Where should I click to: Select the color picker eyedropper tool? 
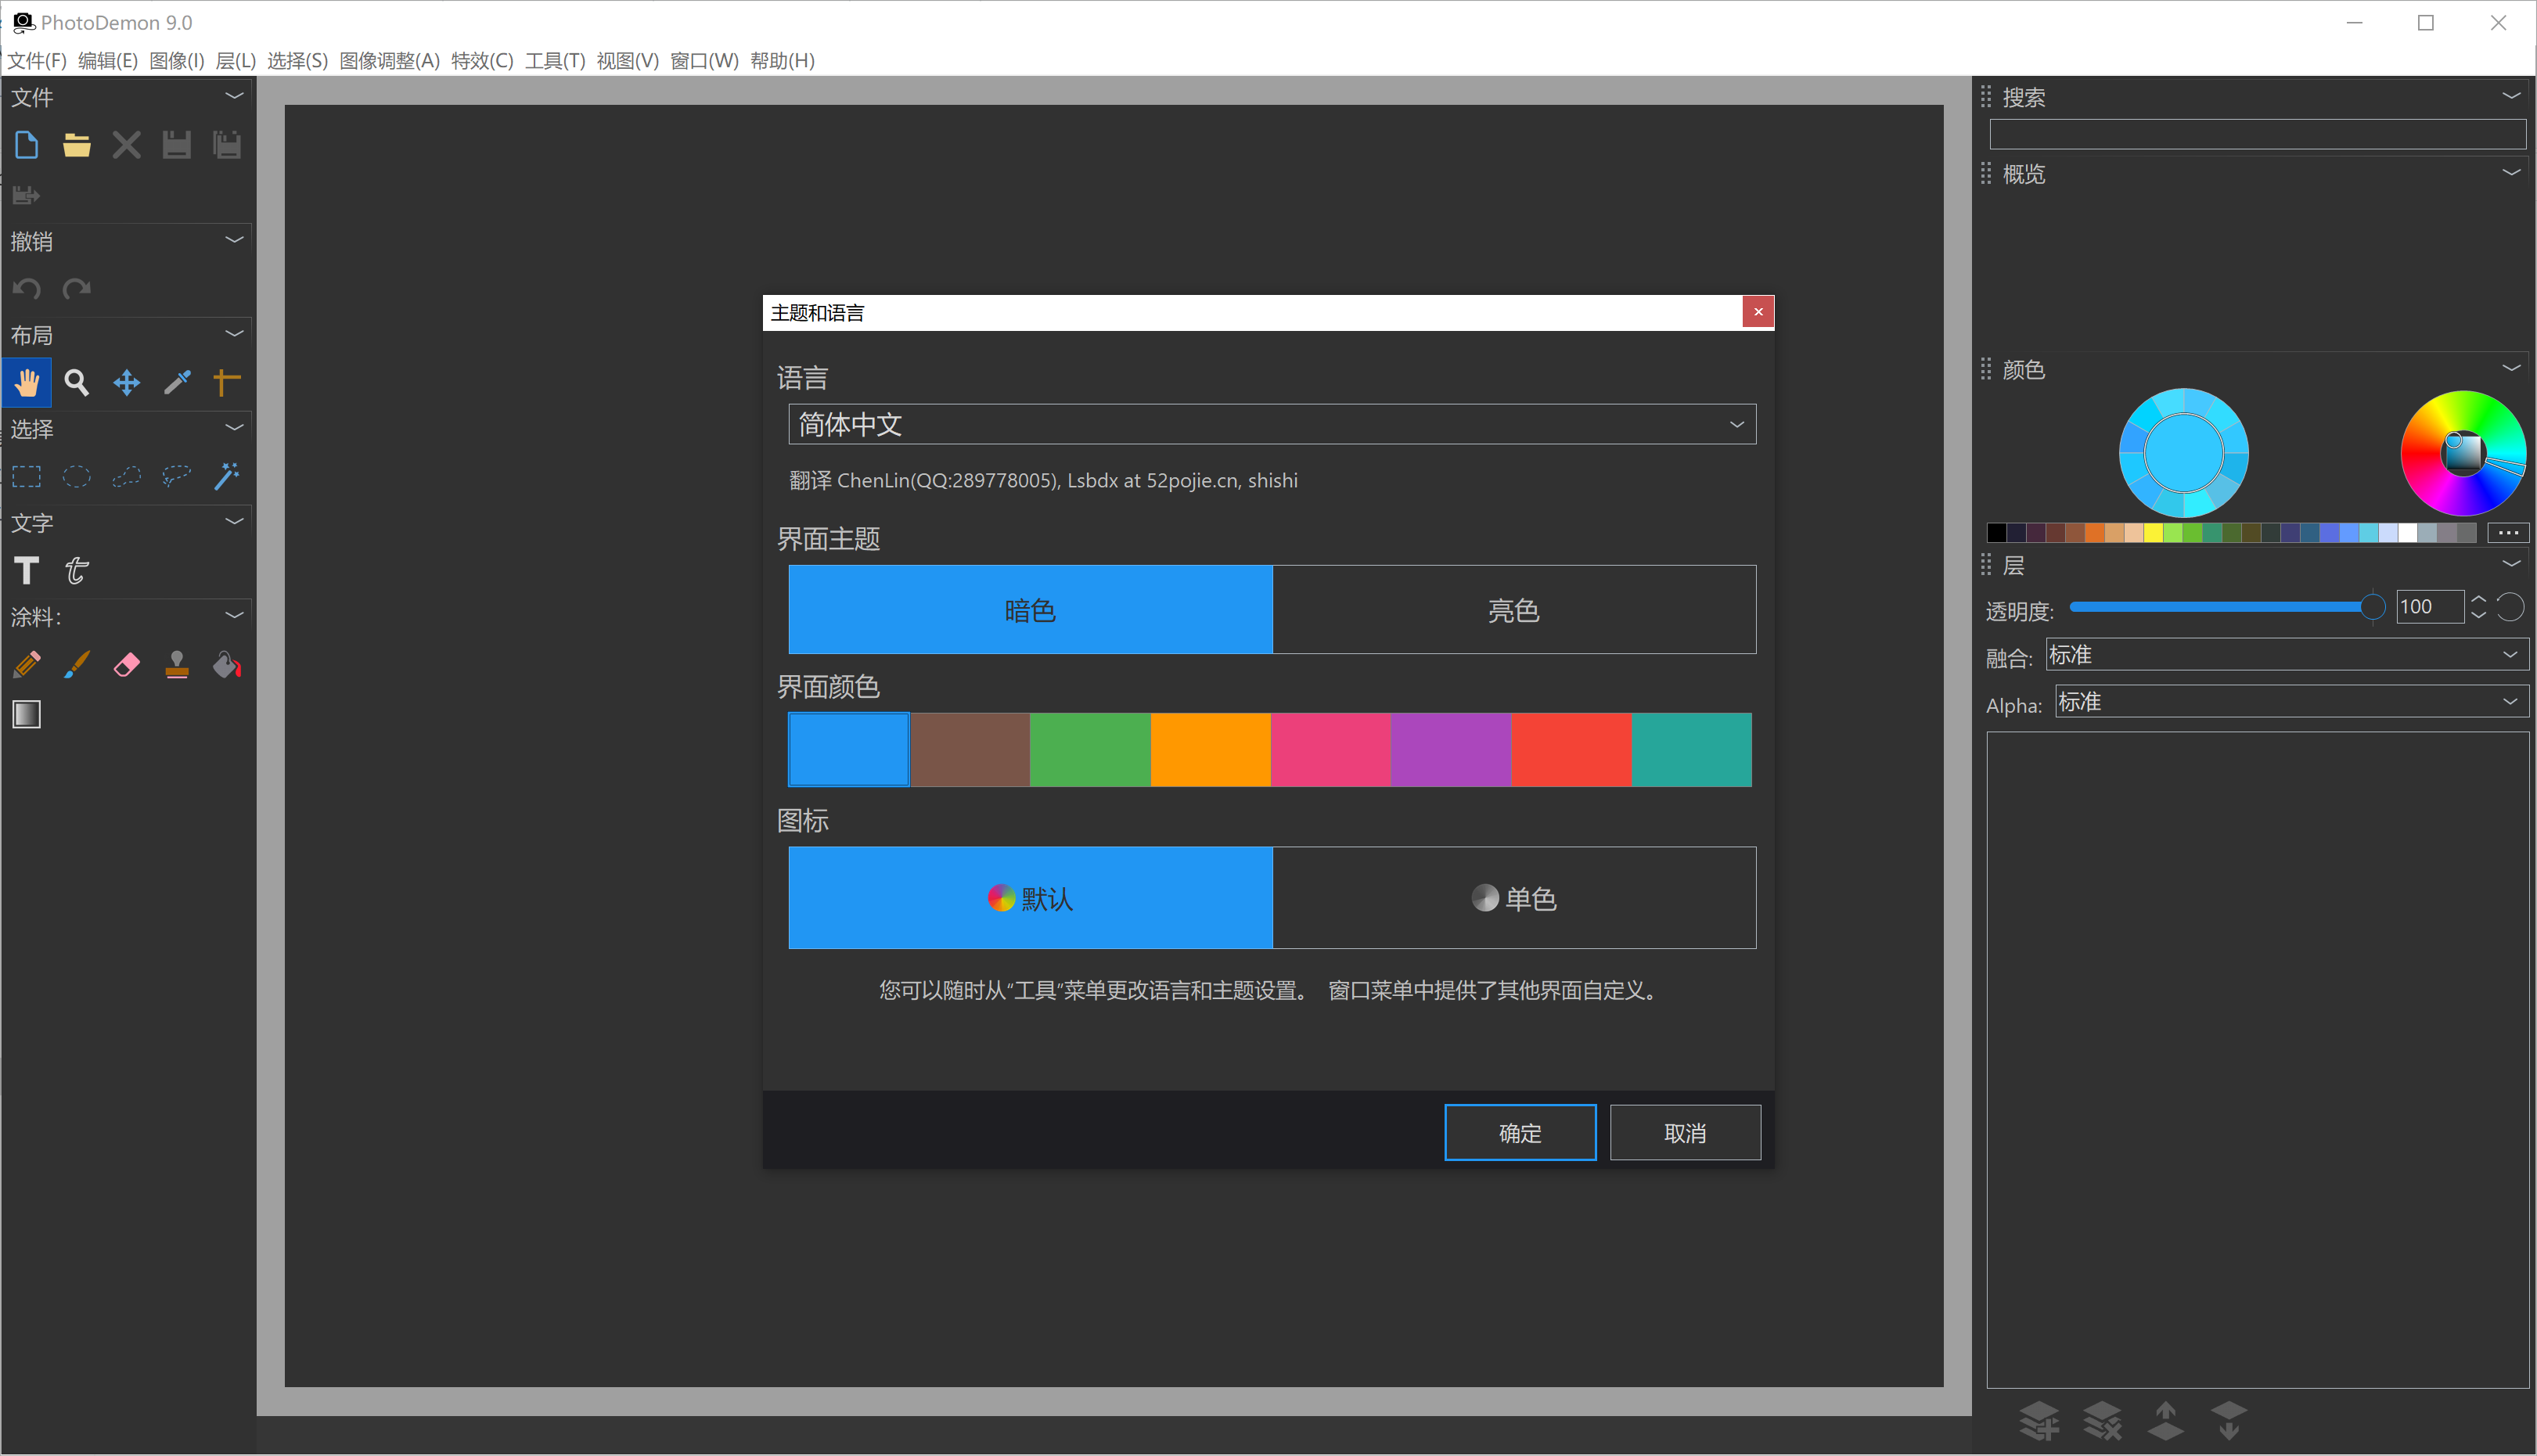(x=177, y=382)
